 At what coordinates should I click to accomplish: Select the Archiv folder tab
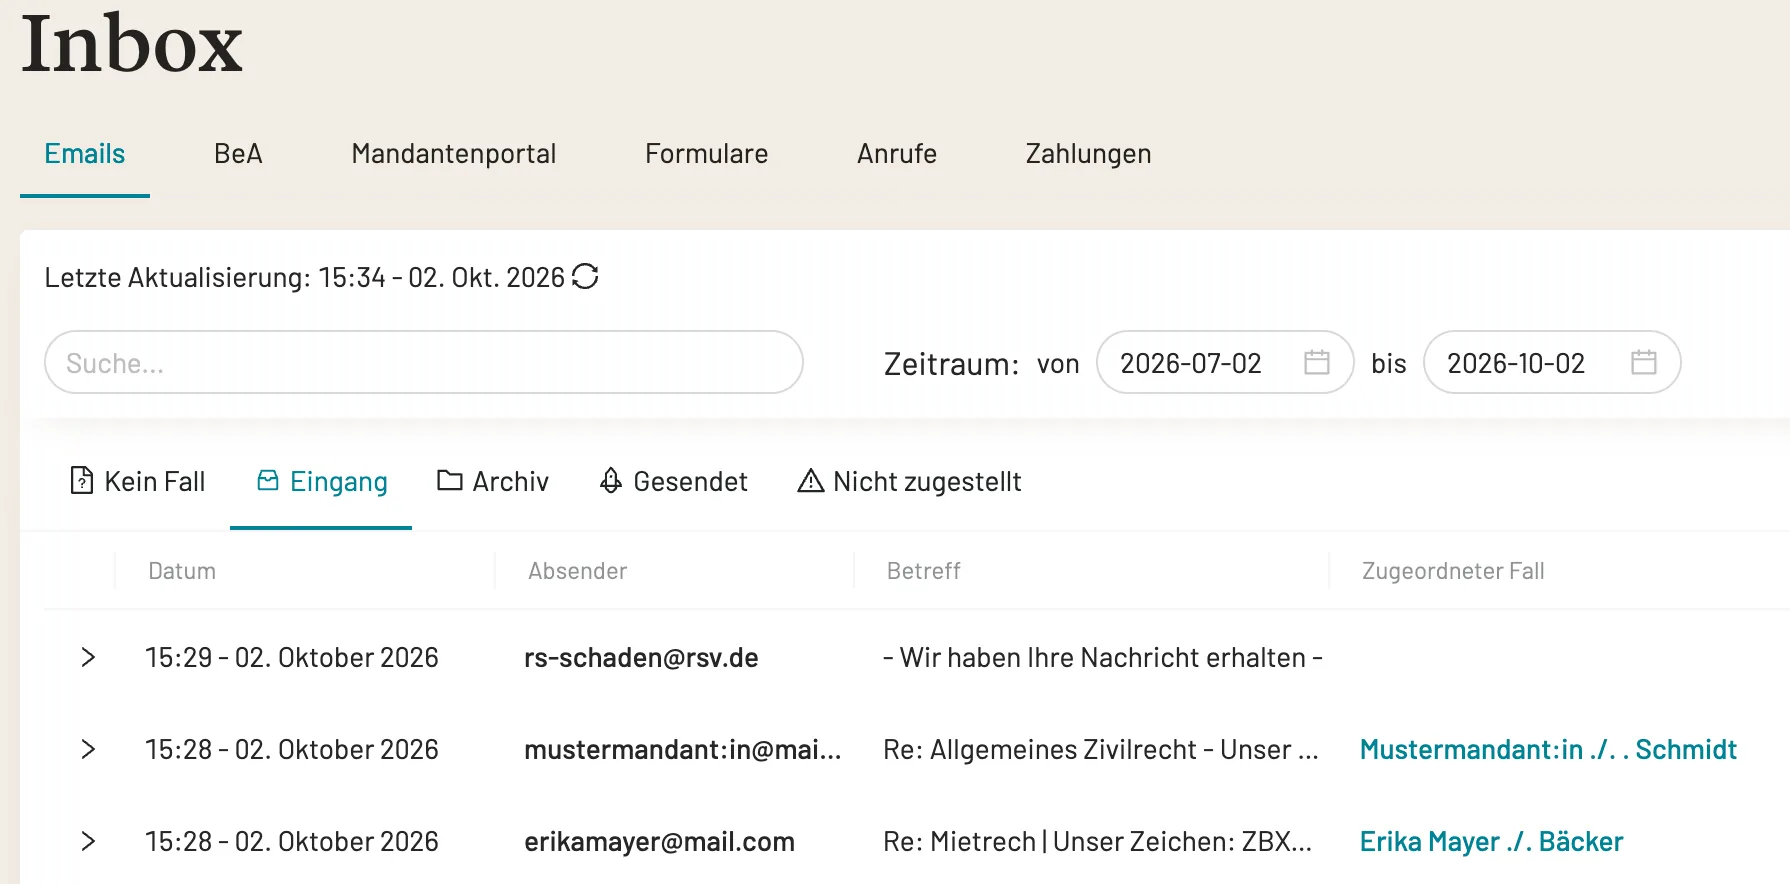[x=493, y=482]
